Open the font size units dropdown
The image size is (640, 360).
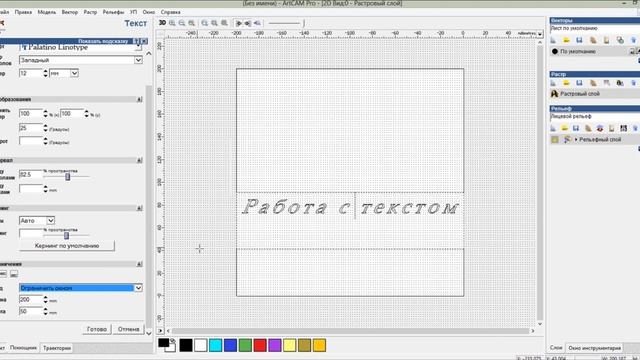point(74,73)
